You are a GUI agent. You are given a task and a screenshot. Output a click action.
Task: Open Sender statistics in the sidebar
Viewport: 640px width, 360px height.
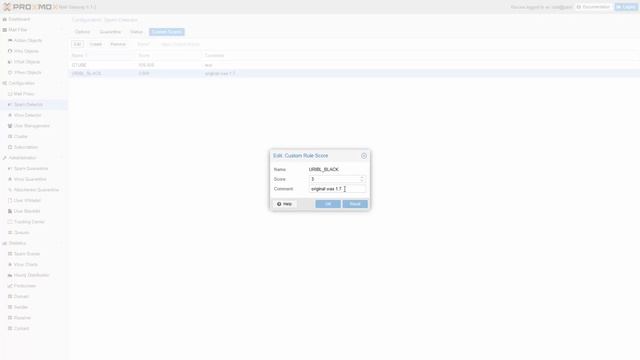coord(20,307)
